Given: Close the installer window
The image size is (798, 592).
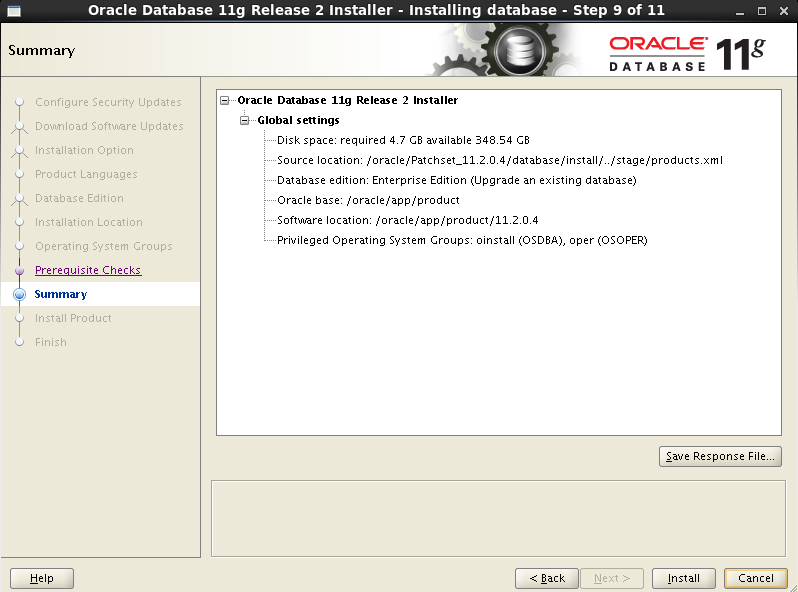Looking at the screenshot, I should (x=784, y=11).
